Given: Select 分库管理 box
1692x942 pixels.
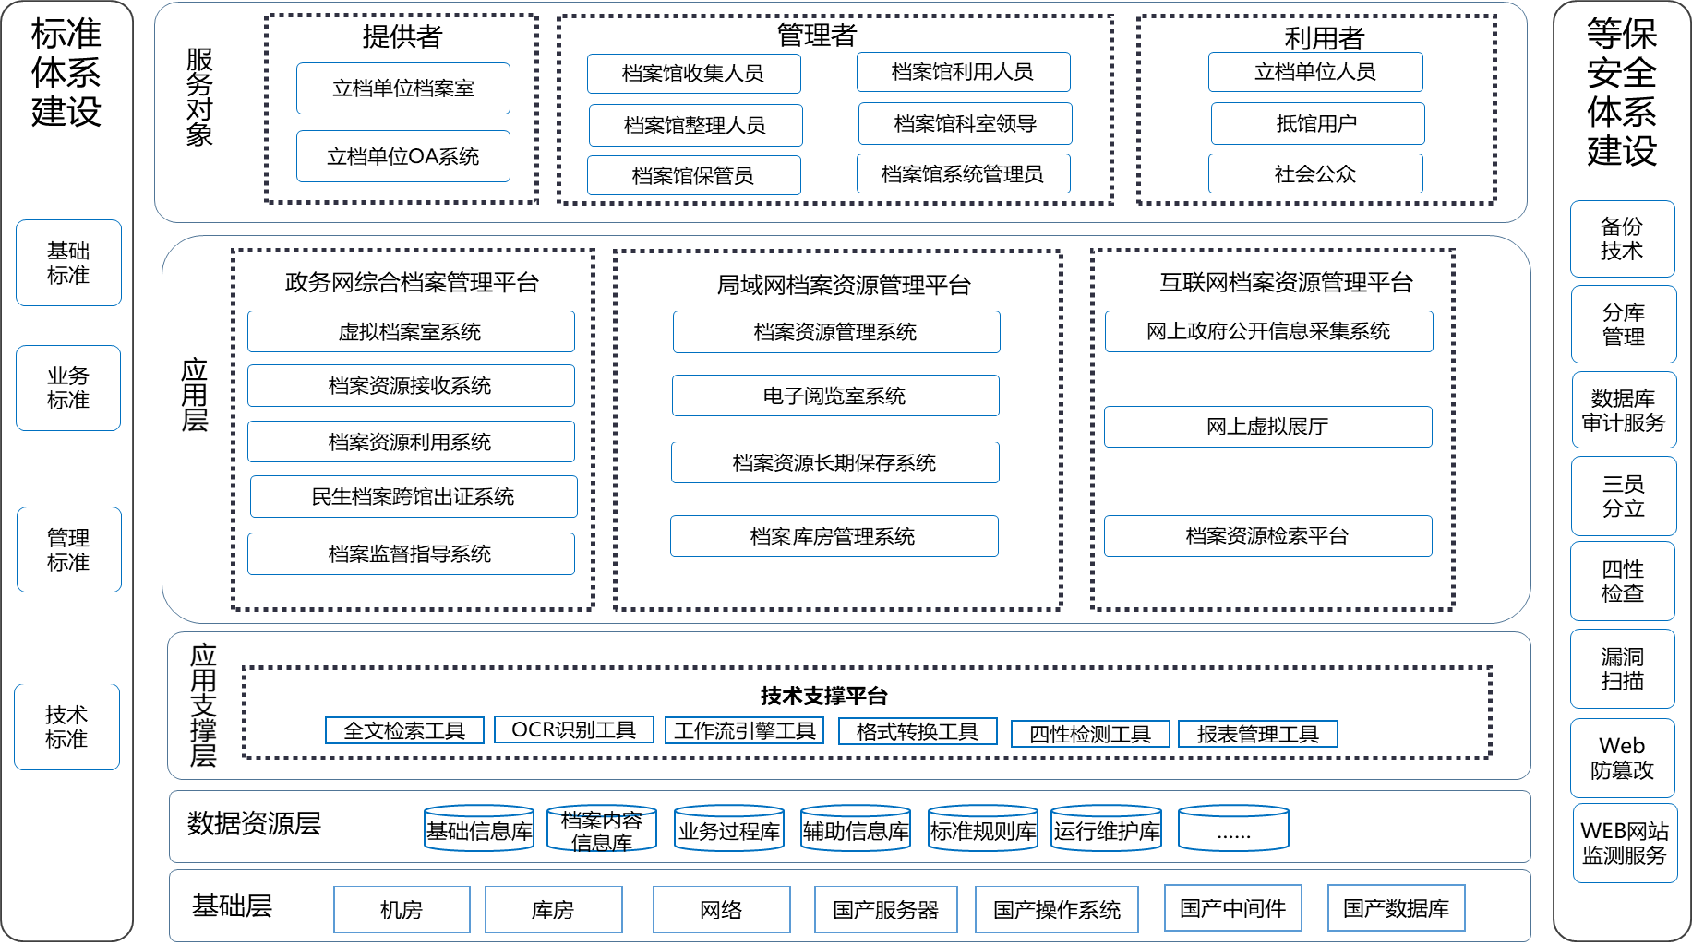Looking at the screenshot, I should (1623, 325).
